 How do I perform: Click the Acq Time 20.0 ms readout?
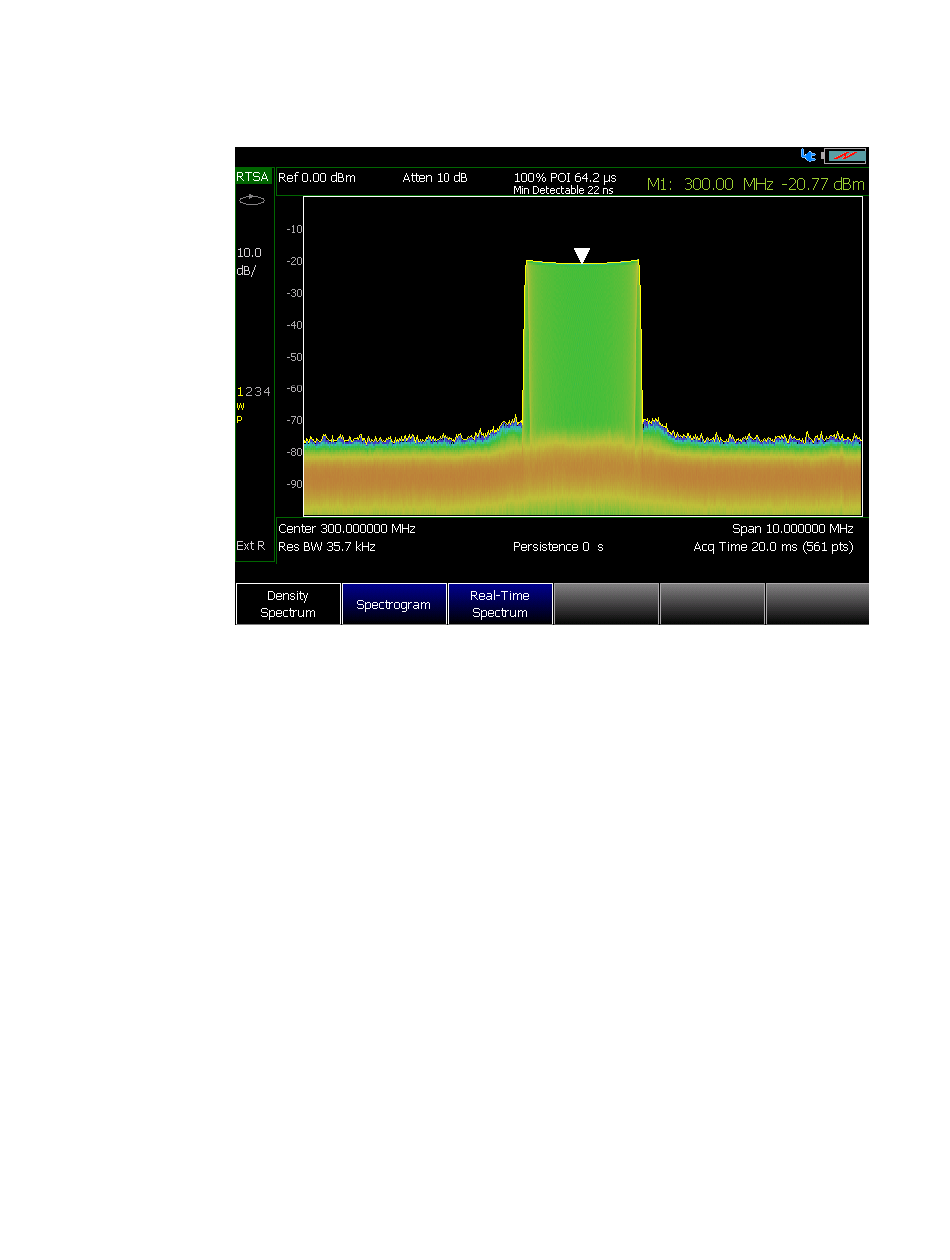pos(774,547)
